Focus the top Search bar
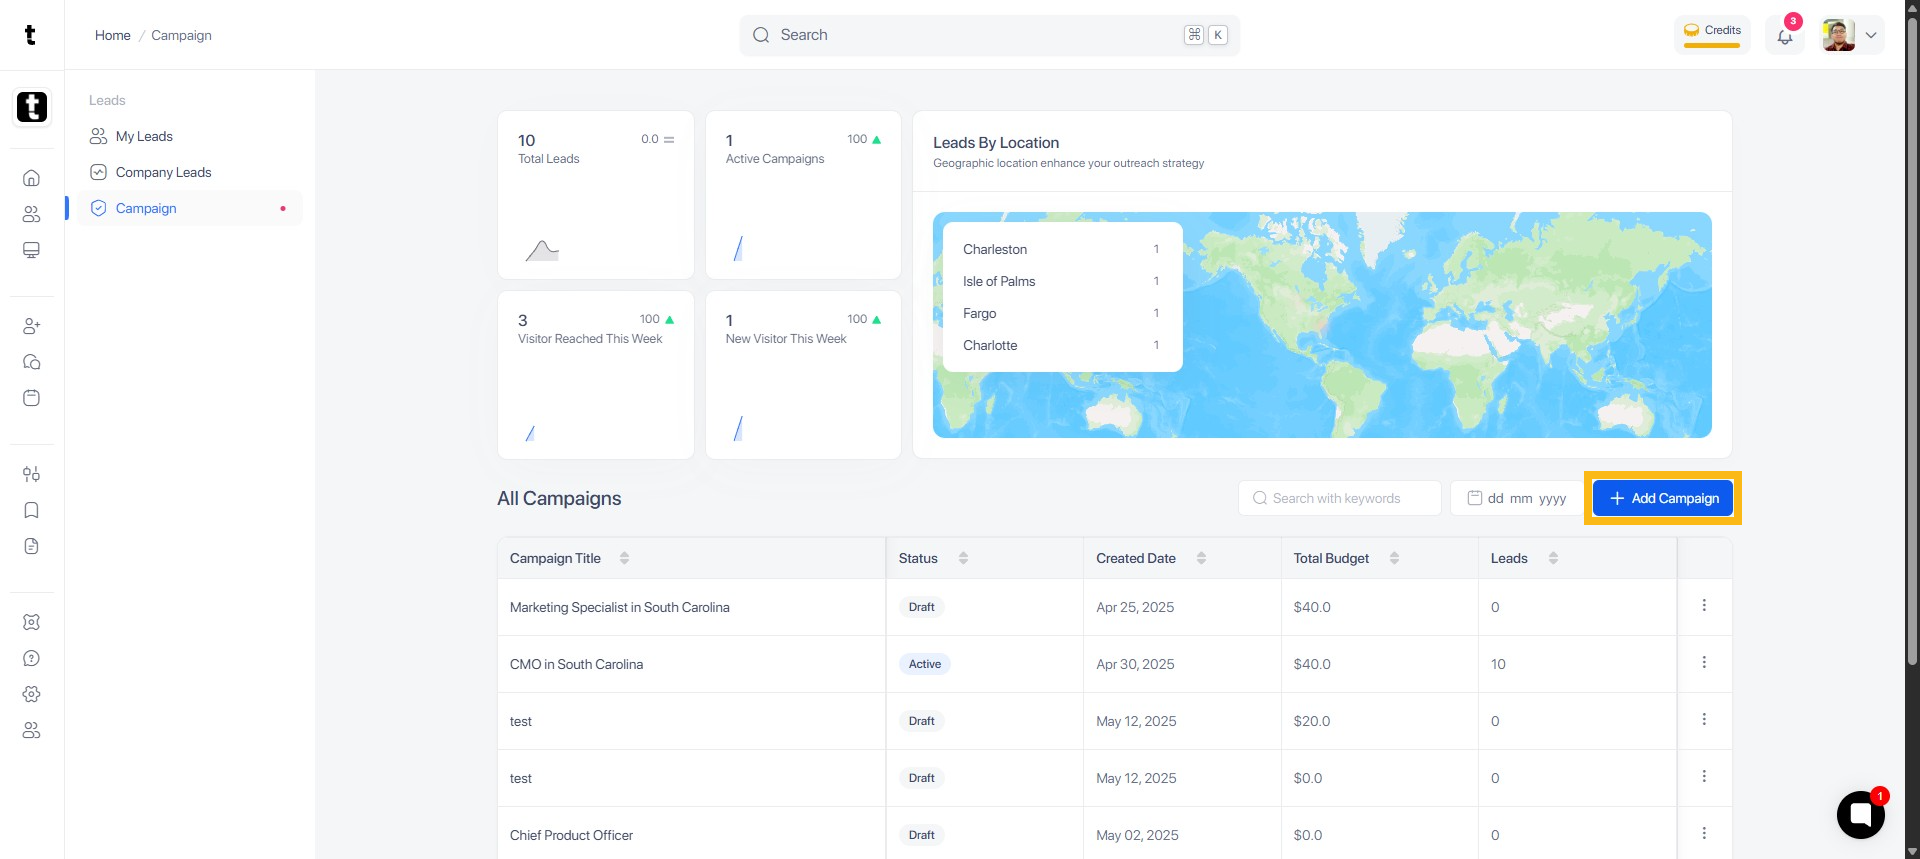The image size is (1920, 859). pyautogui.click(x=990, y=35)
